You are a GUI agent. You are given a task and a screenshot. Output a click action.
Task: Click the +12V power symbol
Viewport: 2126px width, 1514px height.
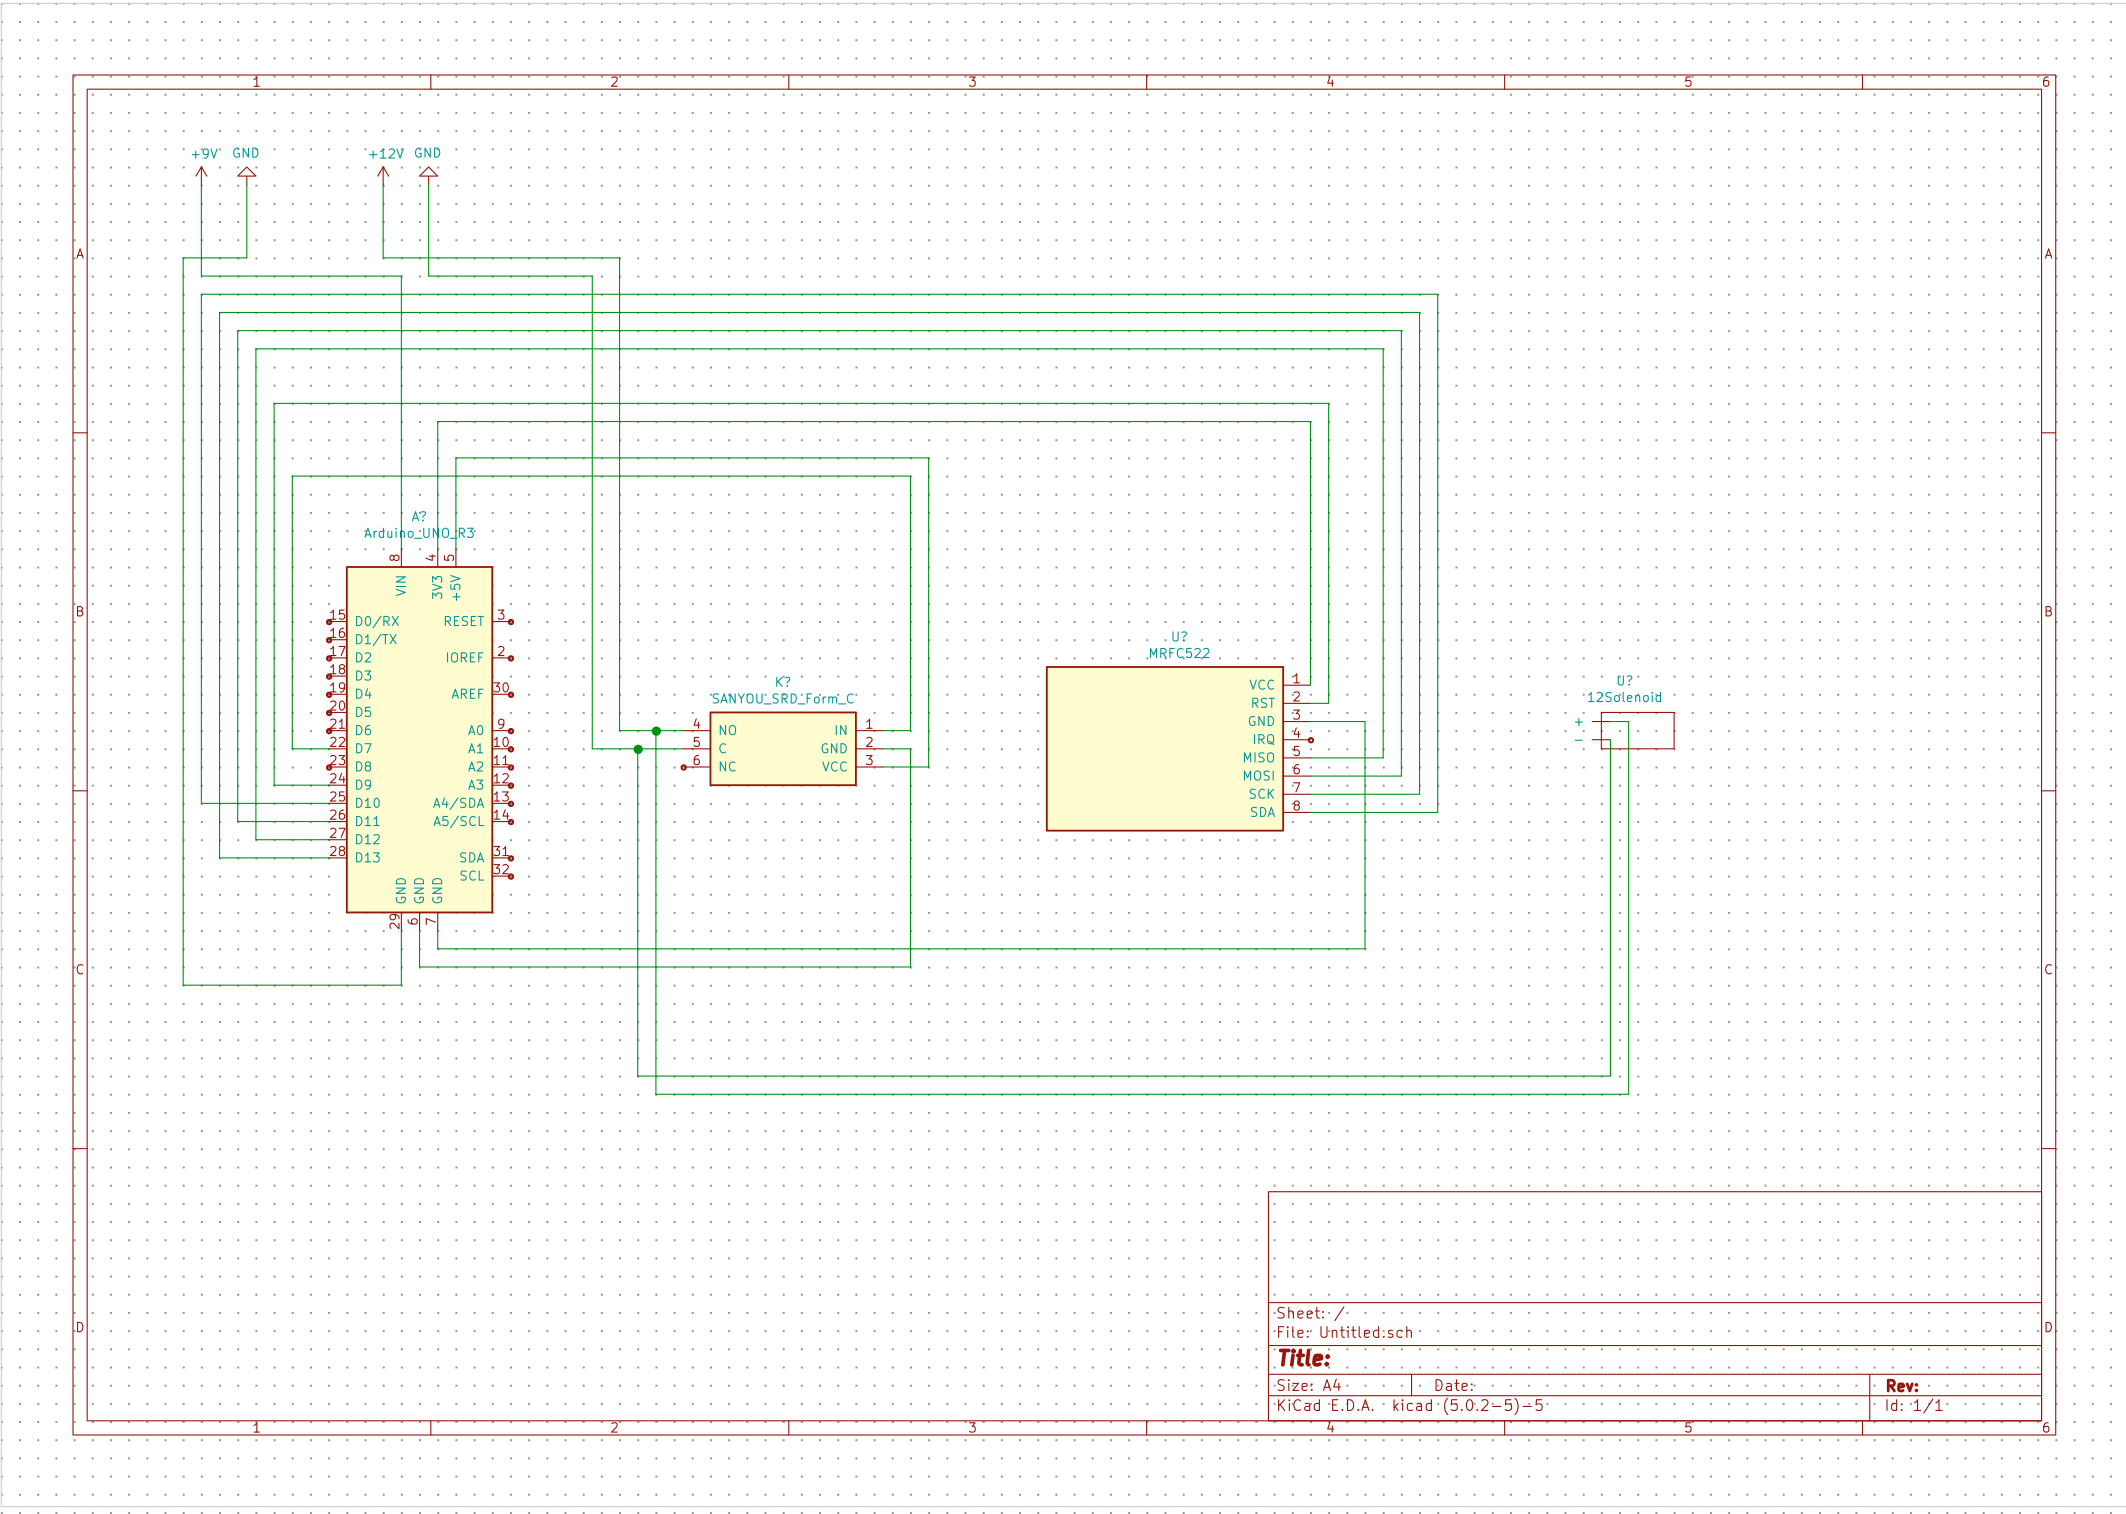383,170
